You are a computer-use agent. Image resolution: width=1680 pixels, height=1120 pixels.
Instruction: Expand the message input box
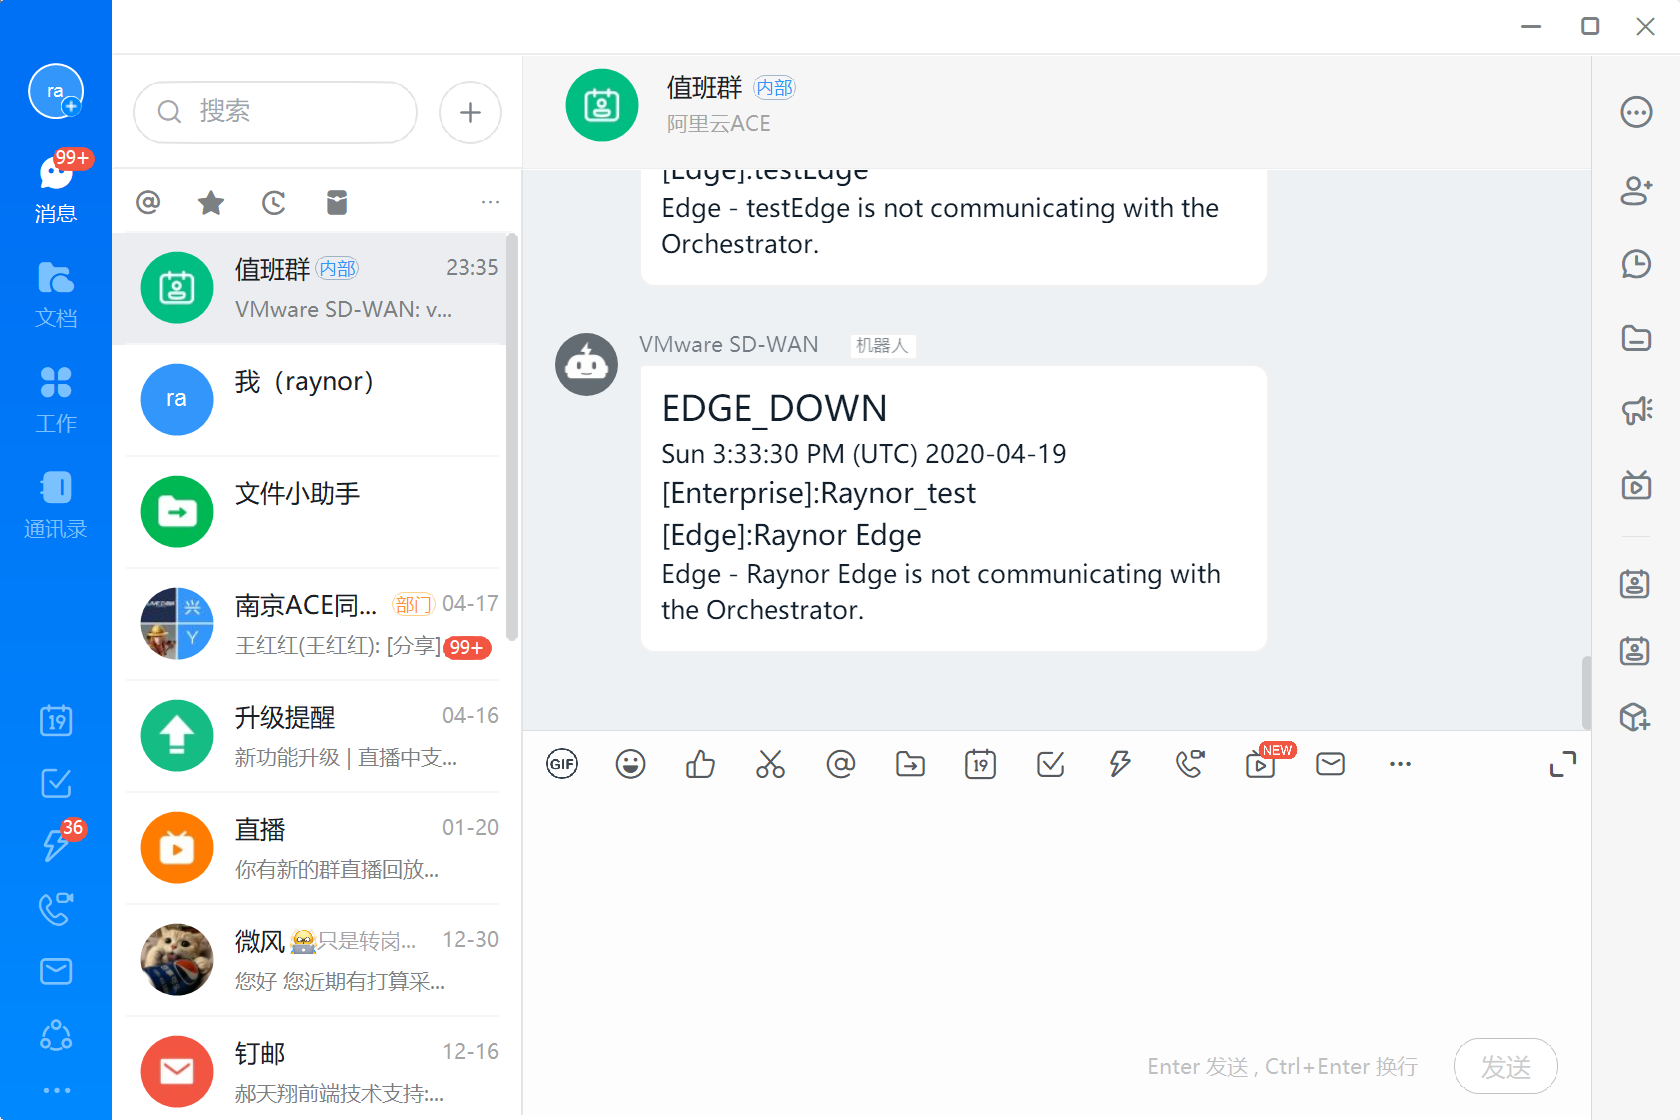(1563, 764)
